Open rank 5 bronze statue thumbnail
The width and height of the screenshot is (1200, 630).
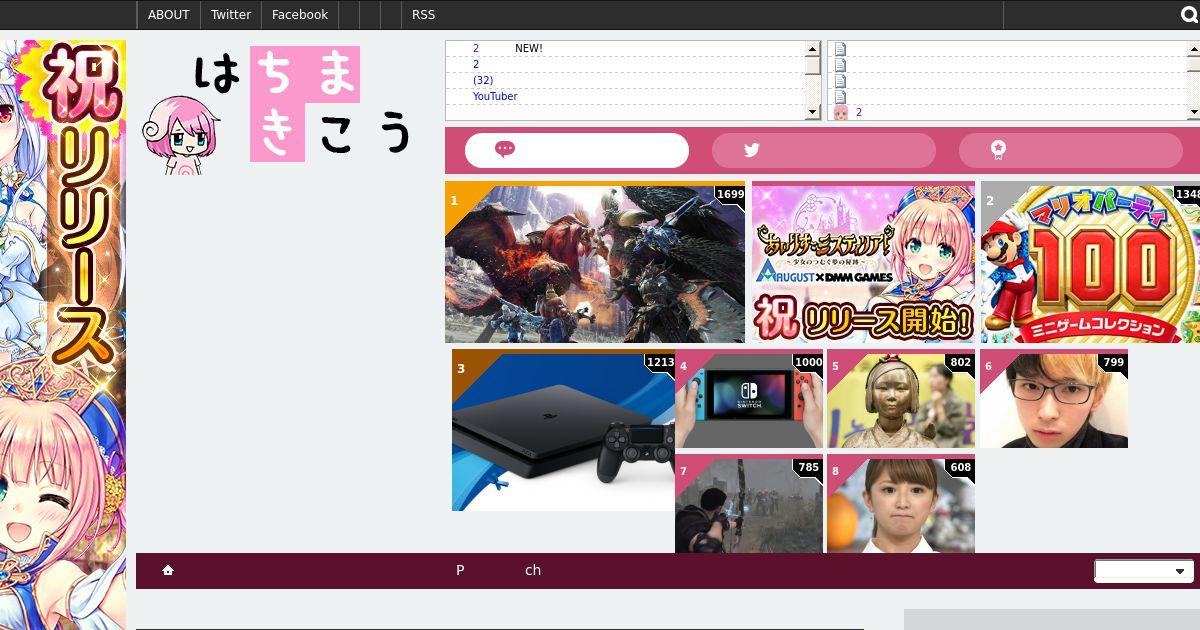tap(901, 398)
